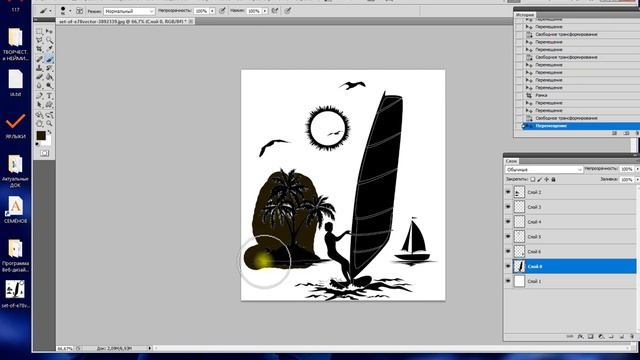Hide layer Слой 2 with its eye icon

click(508, 192)
